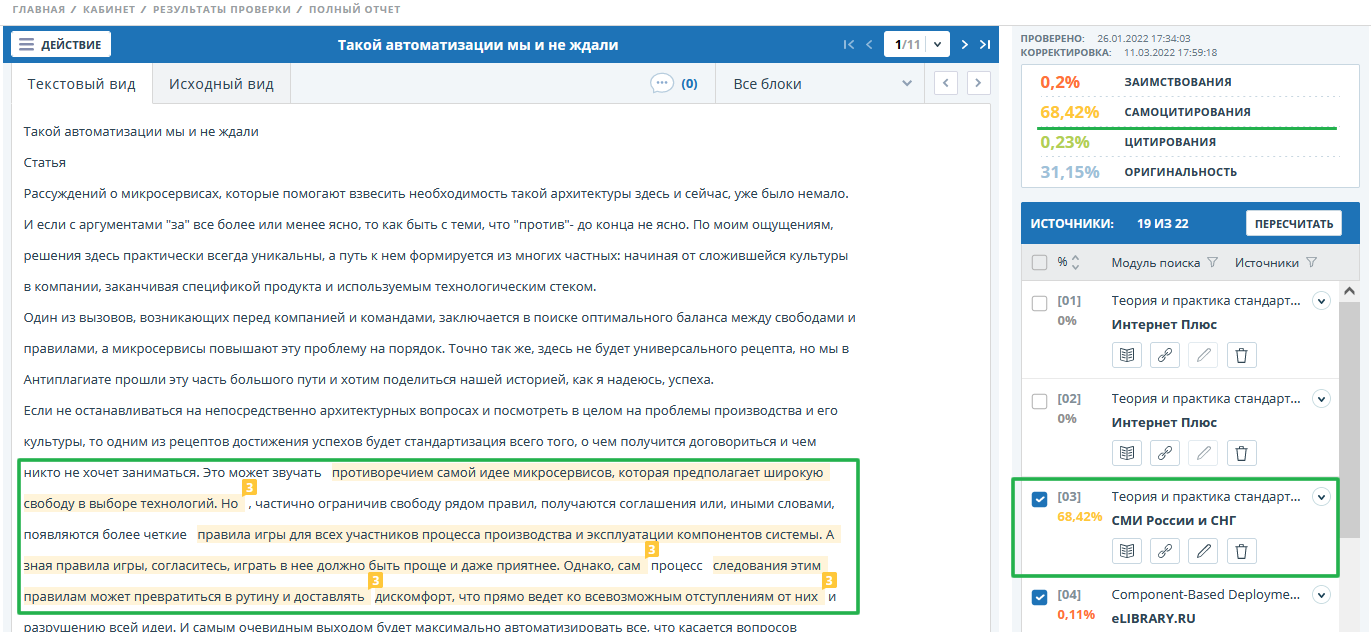Open comments via speech bubble icon
Viewport: 1371px width, 632px height.
(x=662, y=84)
